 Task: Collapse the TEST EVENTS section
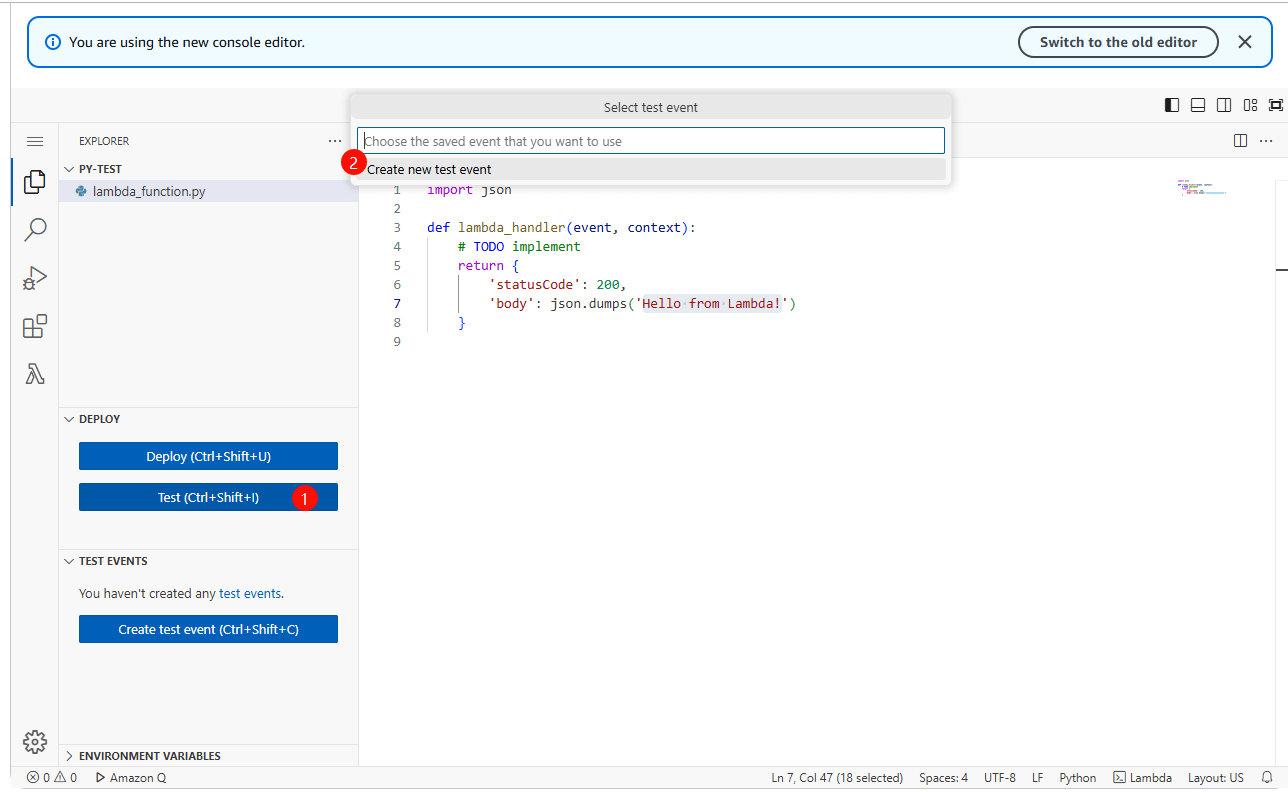coord(113,561)
